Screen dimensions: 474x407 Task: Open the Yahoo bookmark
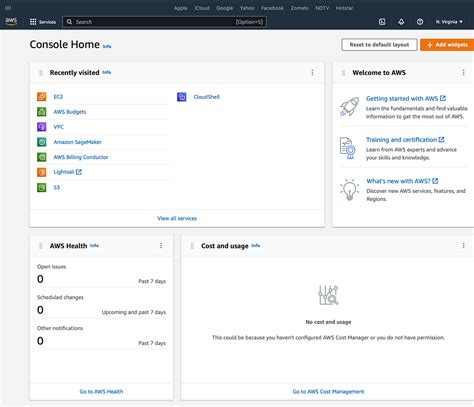click(x=247, y=8)
